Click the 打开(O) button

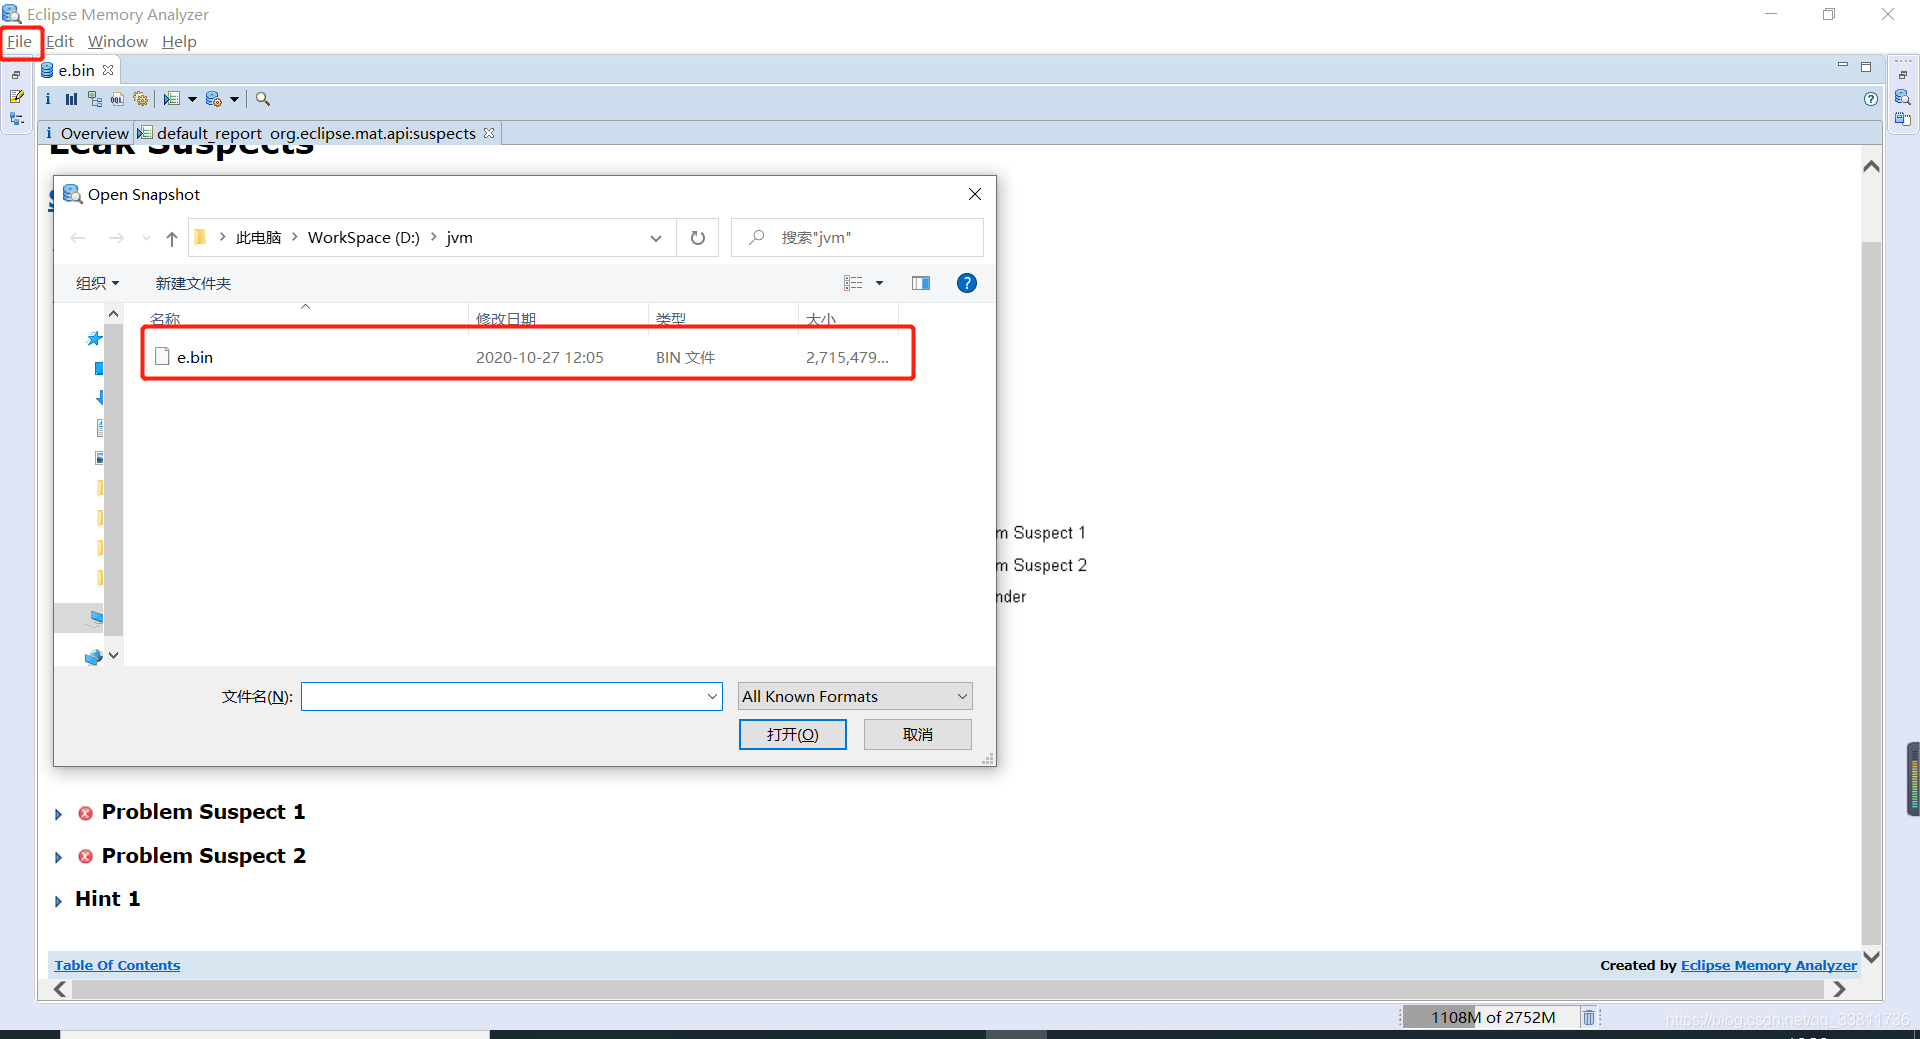click(x=793, y=734)
